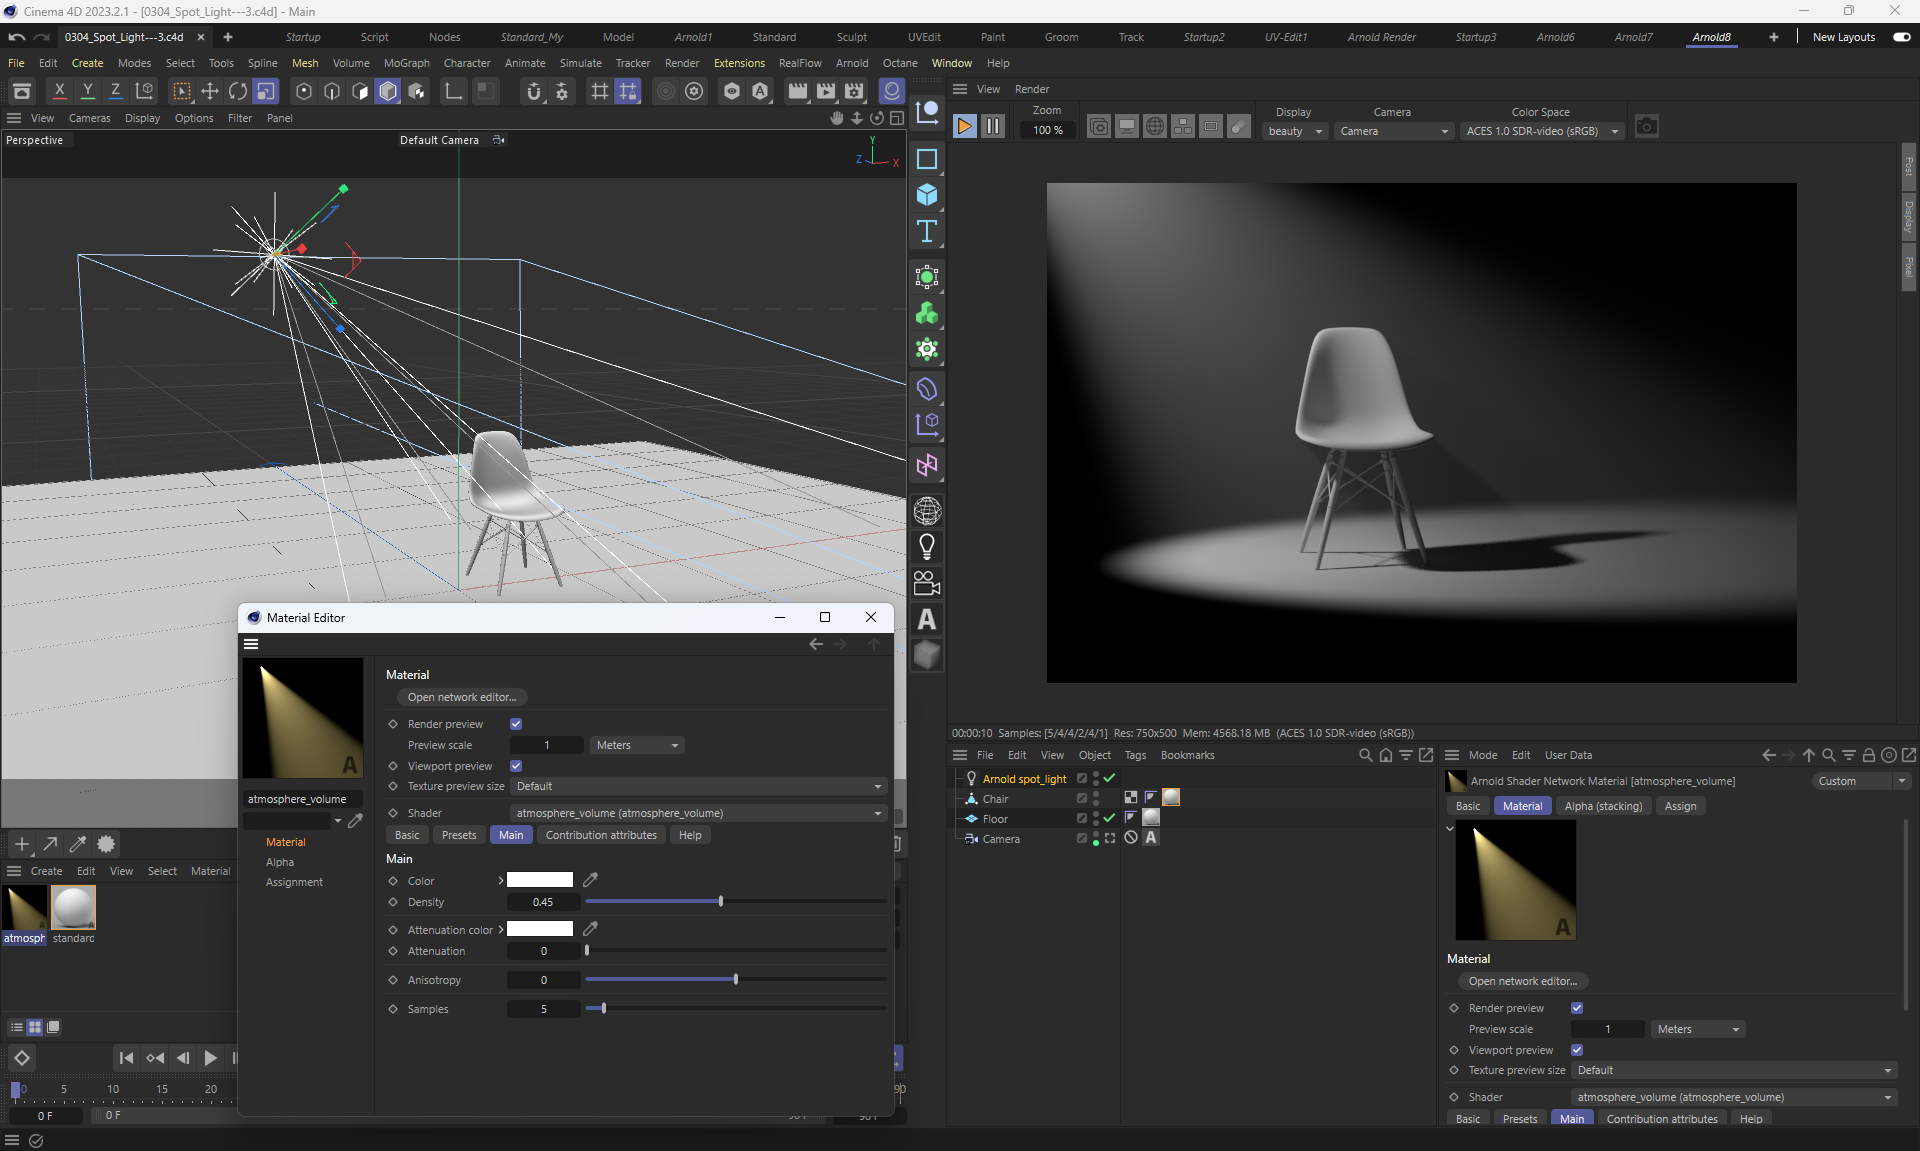This screenshot has width=1920, height=1151.
Task: Click Open network editor button in Material Editor
Action: (461, 697)
